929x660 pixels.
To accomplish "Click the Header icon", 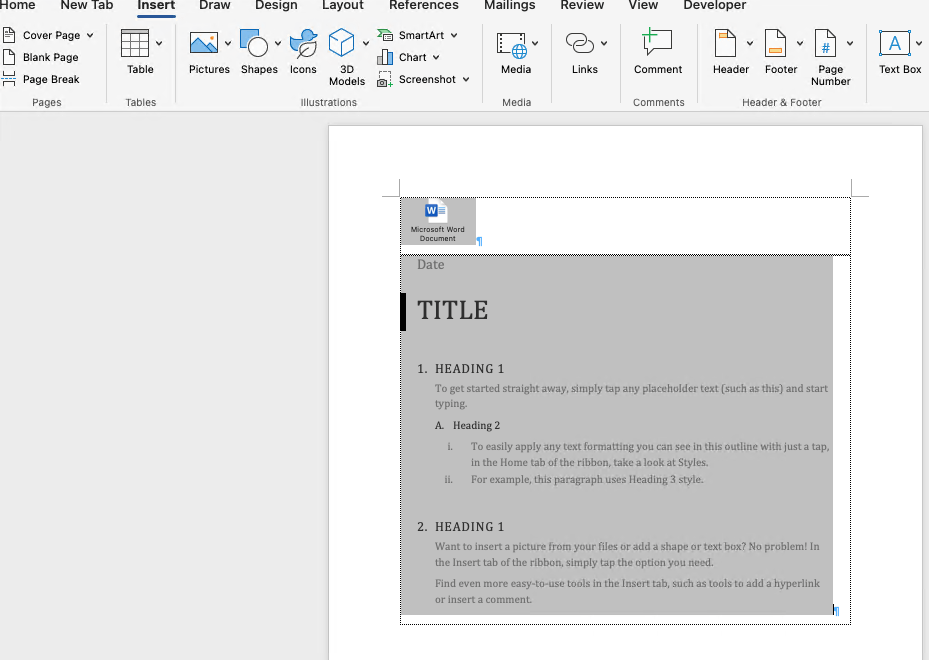I will pyautogui.click(x=725, y=43).
